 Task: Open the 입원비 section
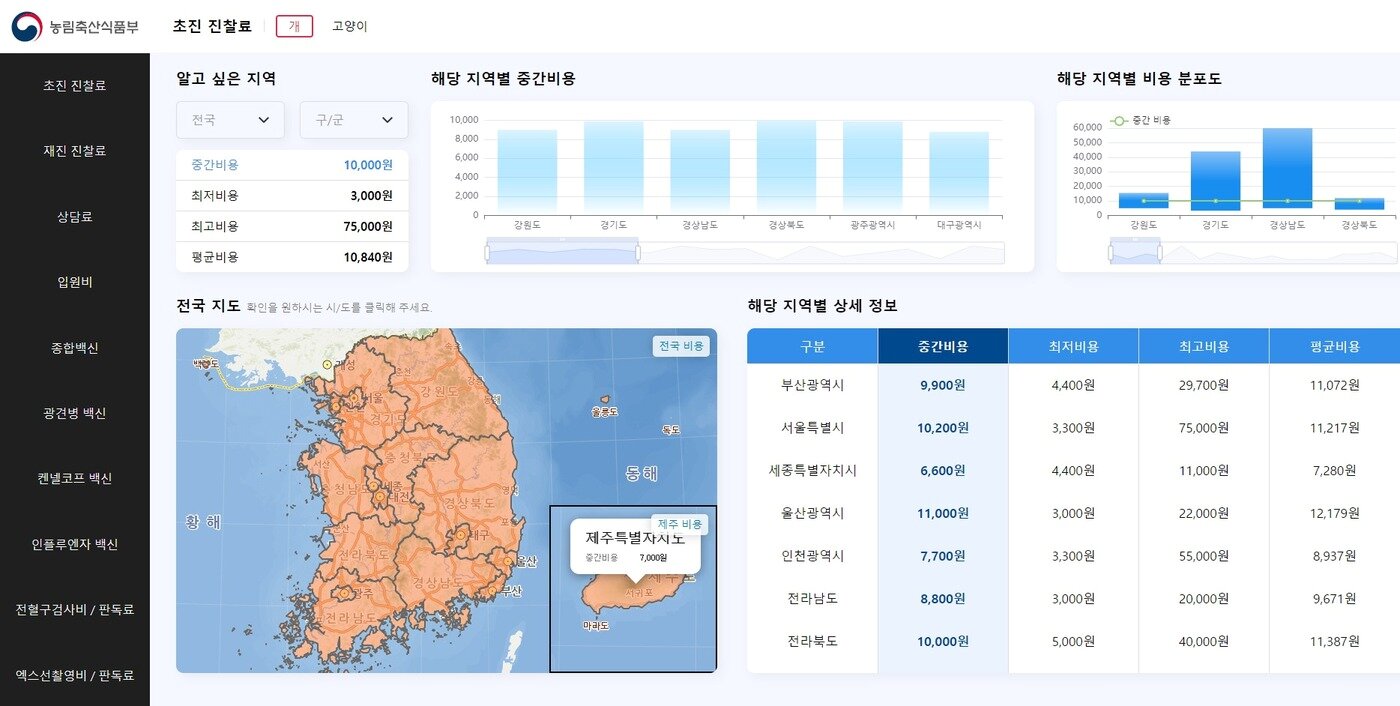(x=74, y=282)
